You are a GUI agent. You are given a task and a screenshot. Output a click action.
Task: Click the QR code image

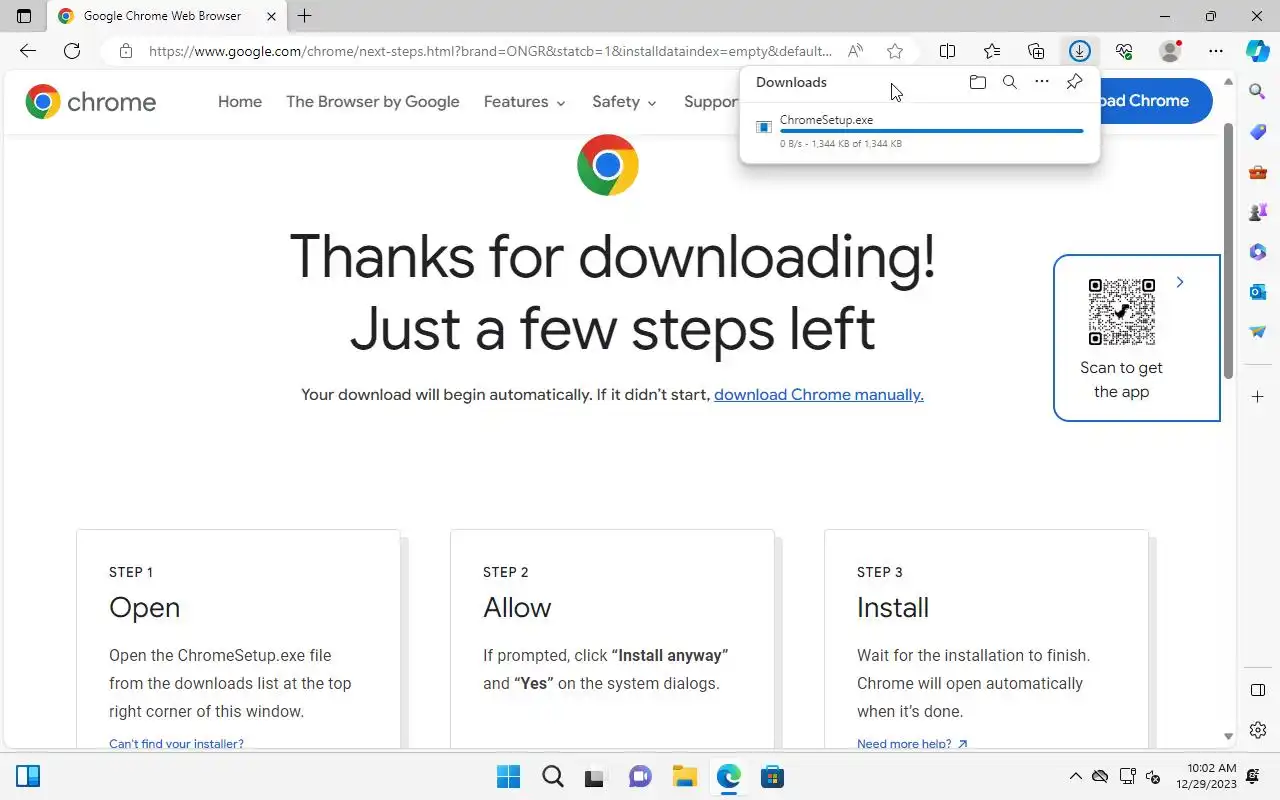tap(1121, 312)
